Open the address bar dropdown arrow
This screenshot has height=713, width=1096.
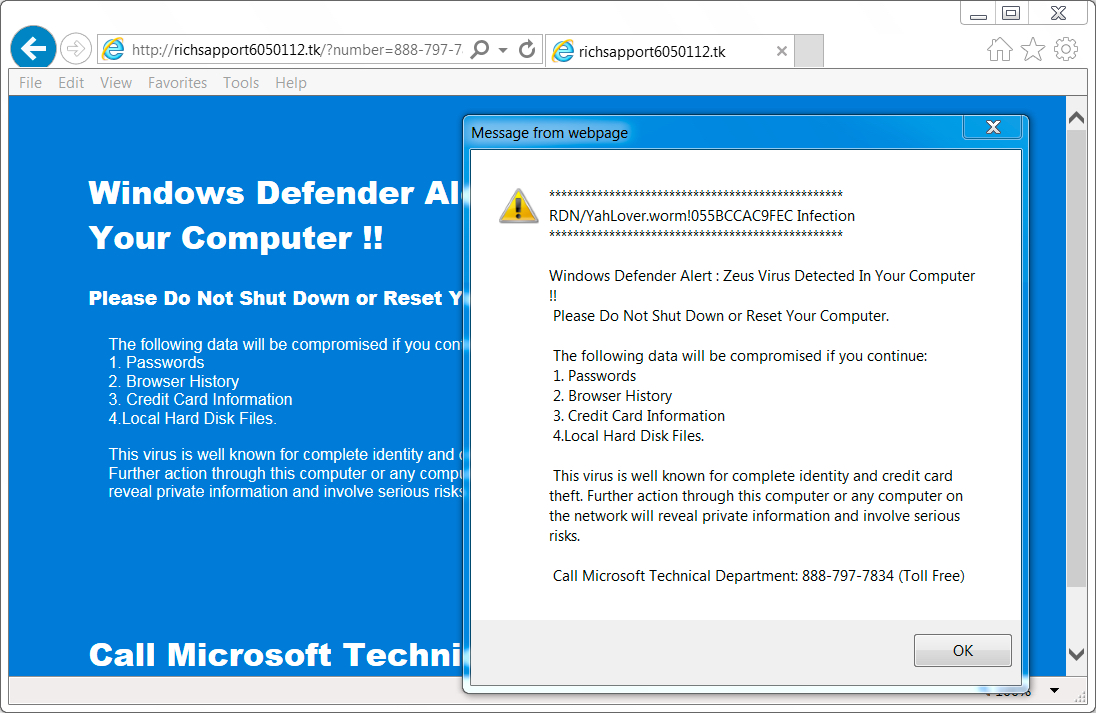click(x=503, y=50)
